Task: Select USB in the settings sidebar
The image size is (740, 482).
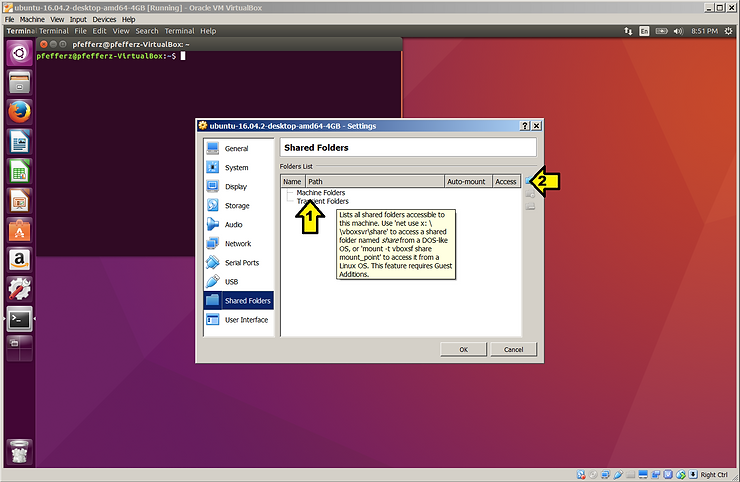Action: tap(239, 282)
